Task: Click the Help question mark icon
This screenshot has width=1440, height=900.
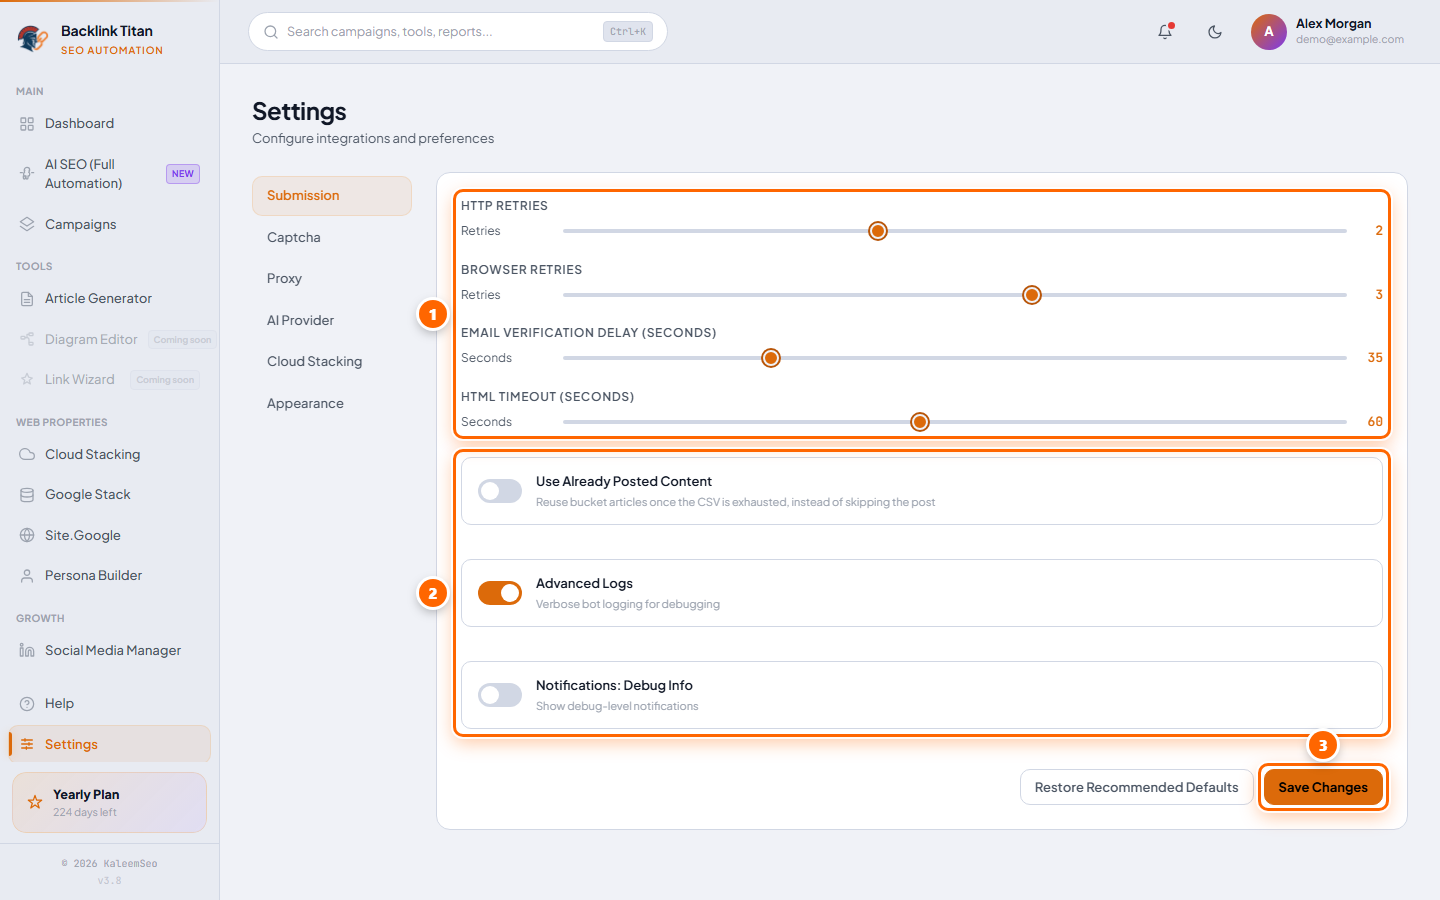Action: click(x=27, y=704)
